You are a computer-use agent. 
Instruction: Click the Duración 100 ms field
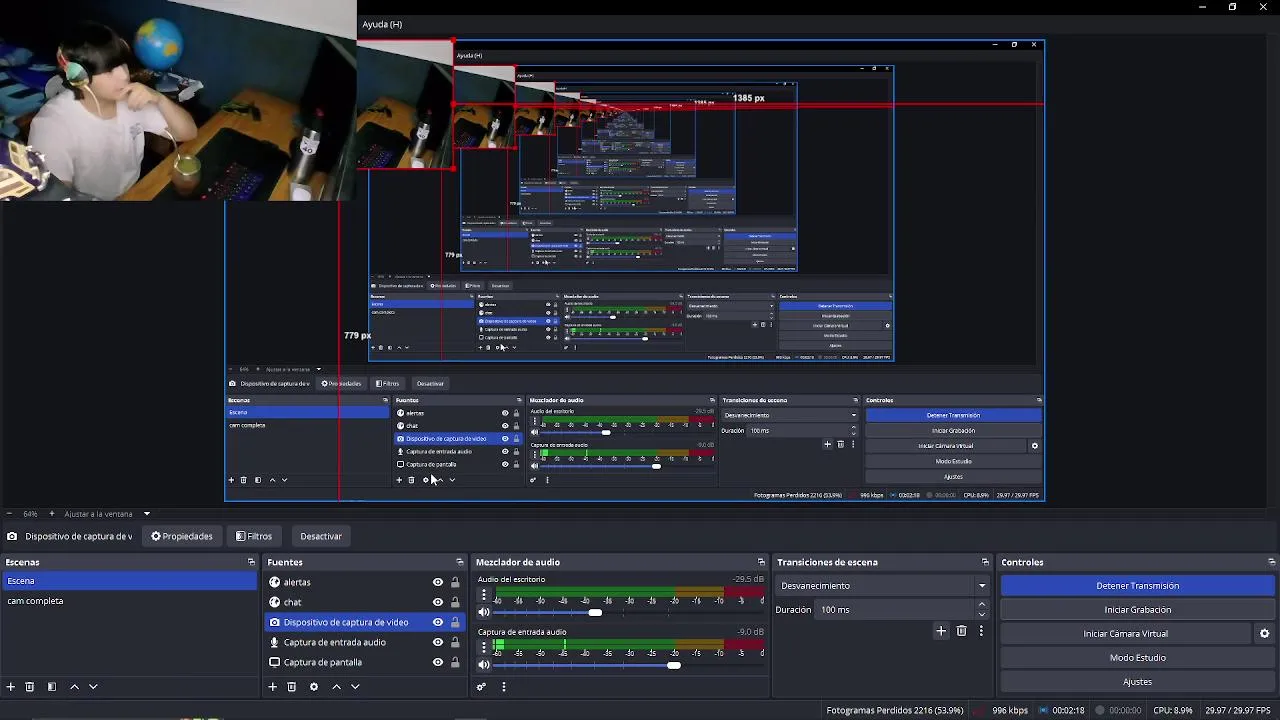pyautogui.click(x=894, y=610)
